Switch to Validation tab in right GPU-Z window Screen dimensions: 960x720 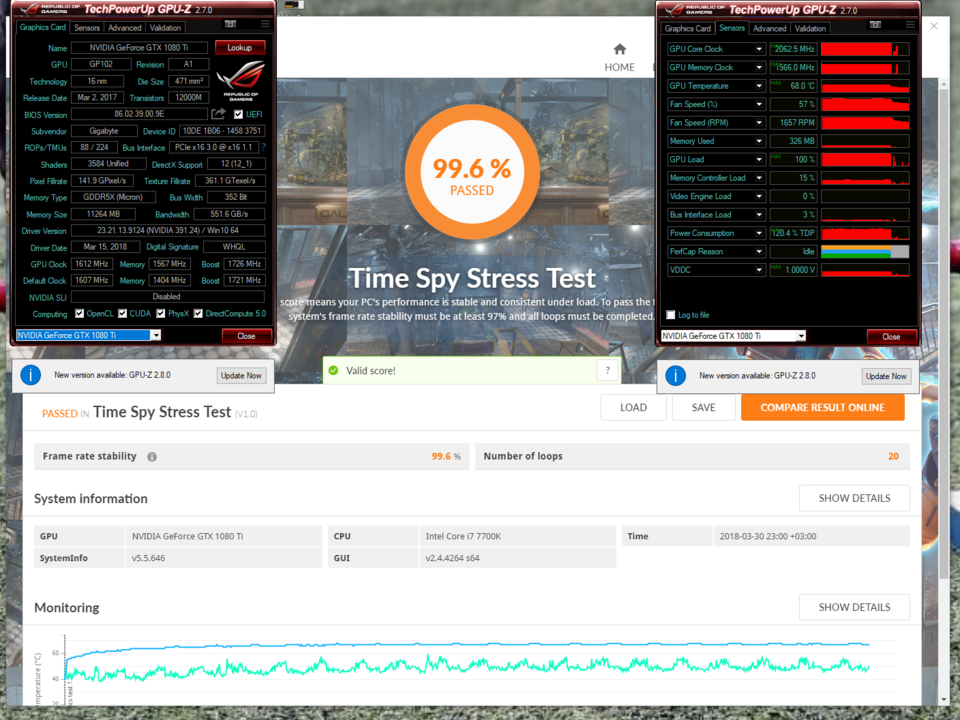coord(810,28)
